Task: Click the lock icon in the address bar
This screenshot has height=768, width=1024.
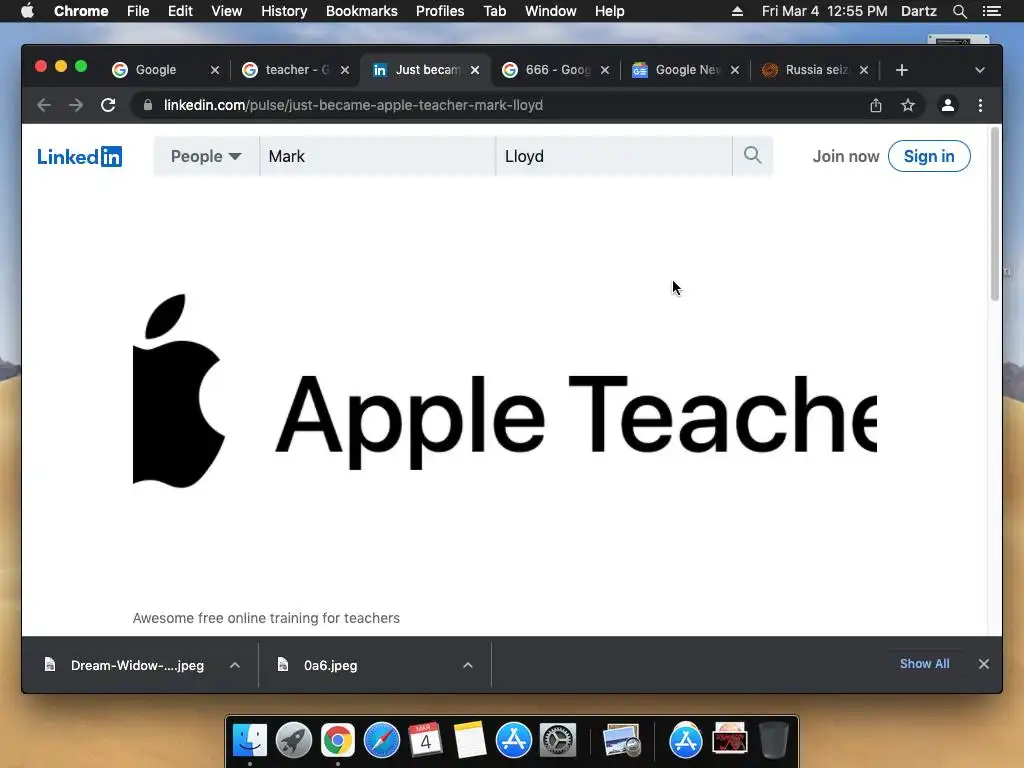Action: [x=148, y=105]
